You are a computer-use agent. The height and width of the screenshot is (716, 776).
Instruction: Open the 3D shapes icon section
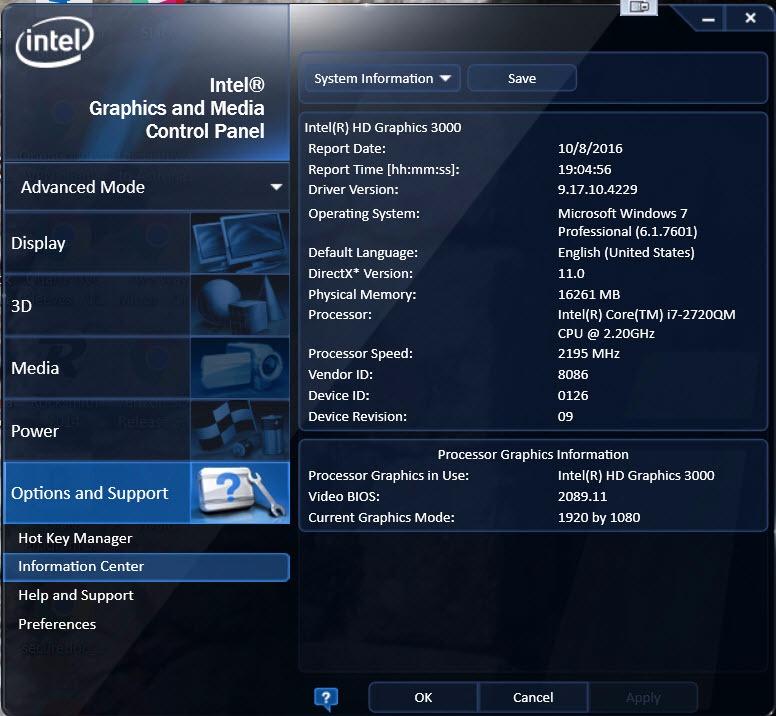239,306
